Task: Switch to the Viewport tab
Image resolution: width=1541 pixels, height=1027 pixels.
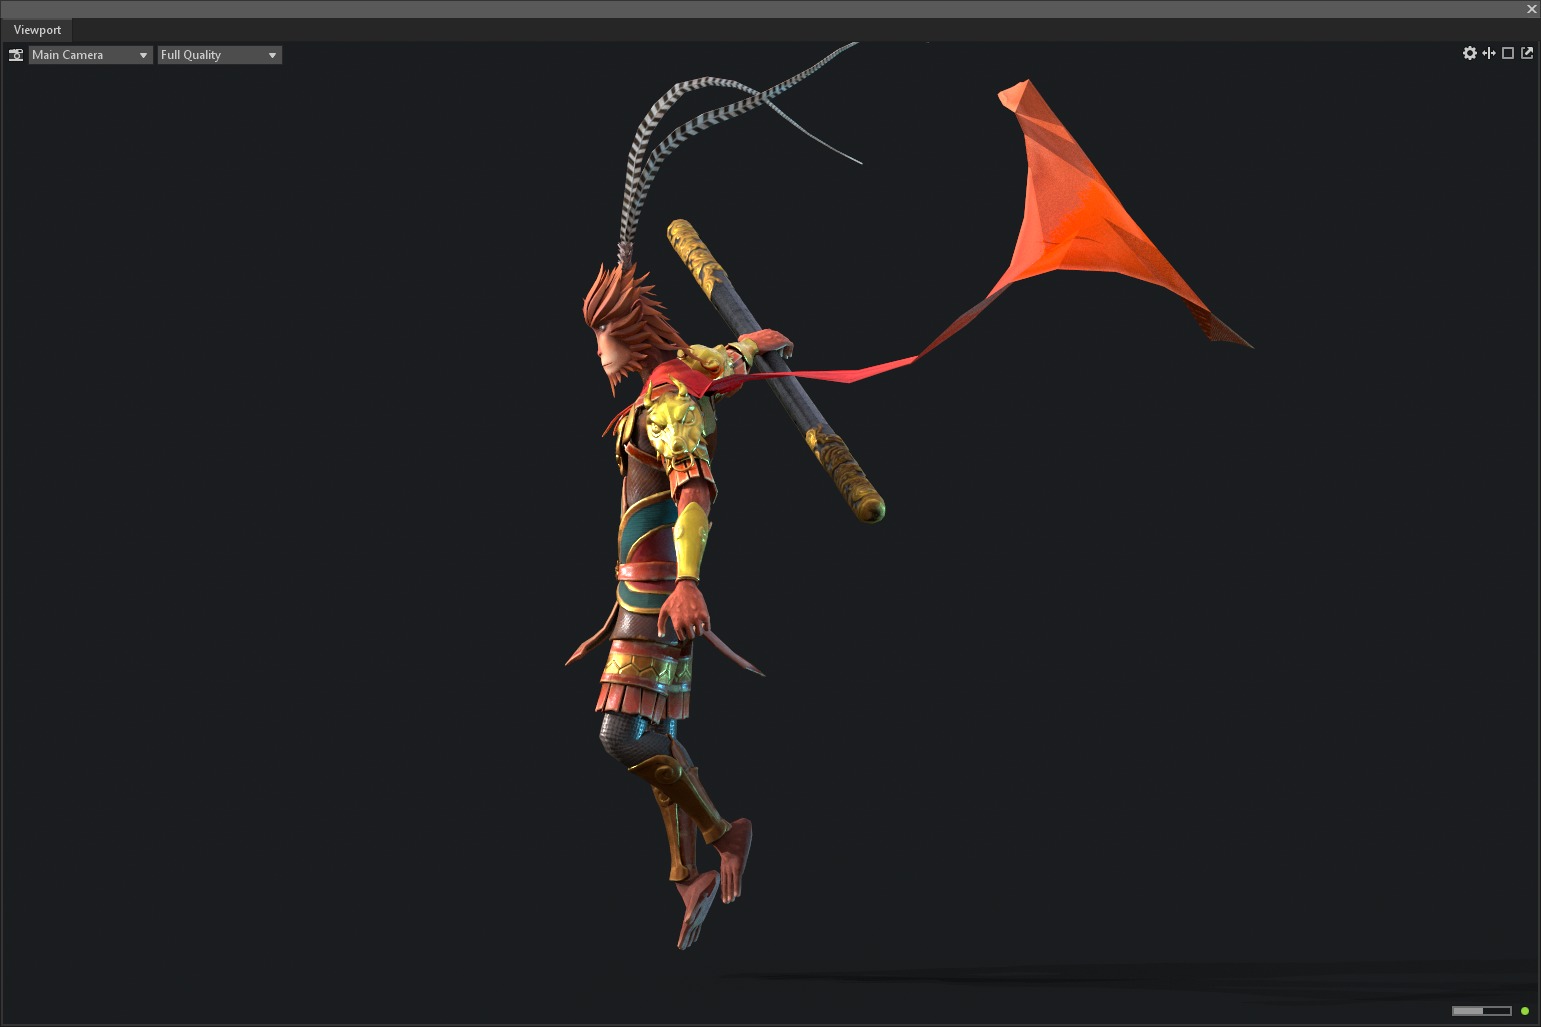Action: 37,30
